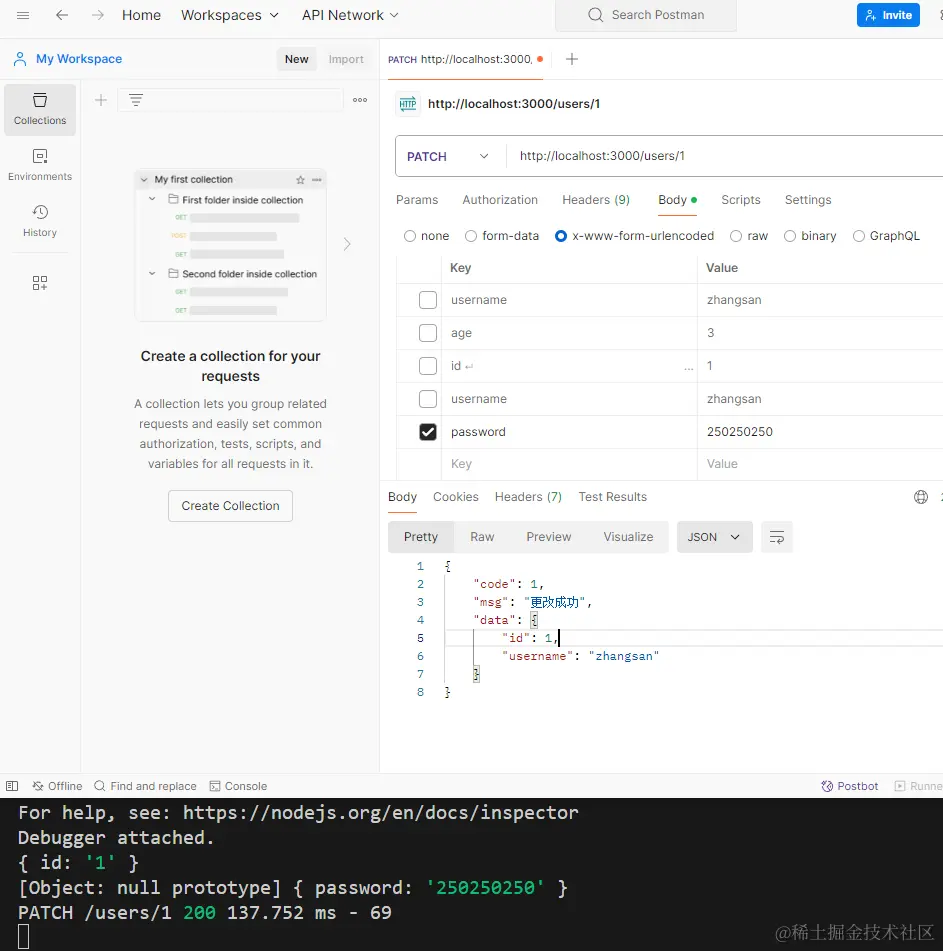Viewport: 943px width, 951px height.
Task: Uncheck the password row checkbox
Action: pyautogui.click(x=428, y=432)
